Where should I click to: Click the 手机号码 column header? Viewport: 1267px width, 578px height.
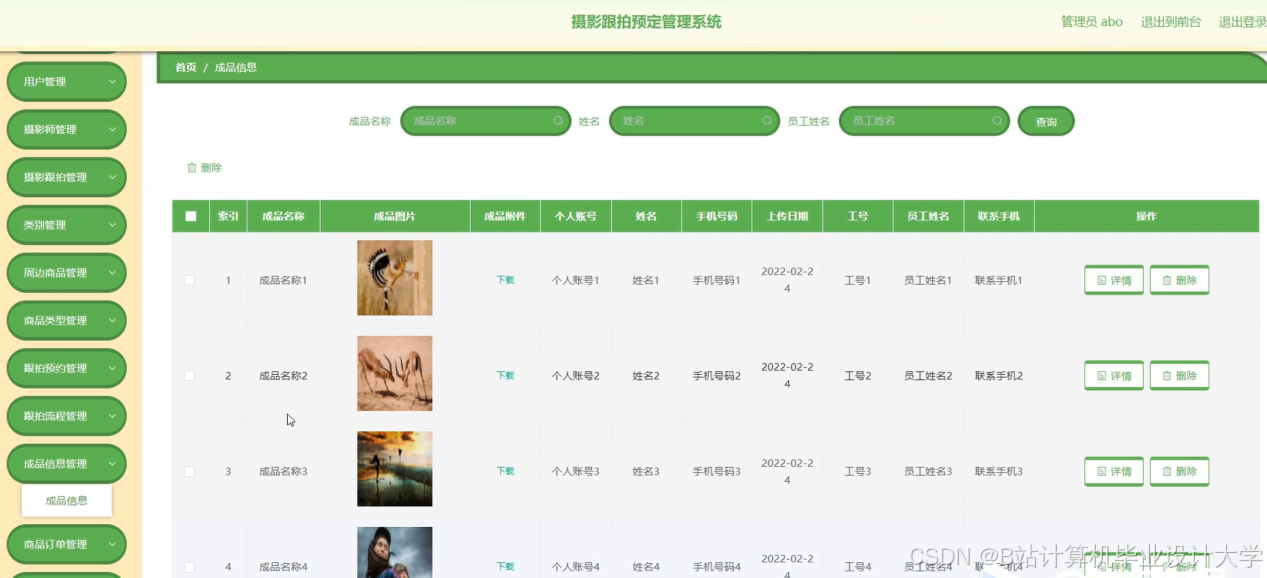(717, 216)
